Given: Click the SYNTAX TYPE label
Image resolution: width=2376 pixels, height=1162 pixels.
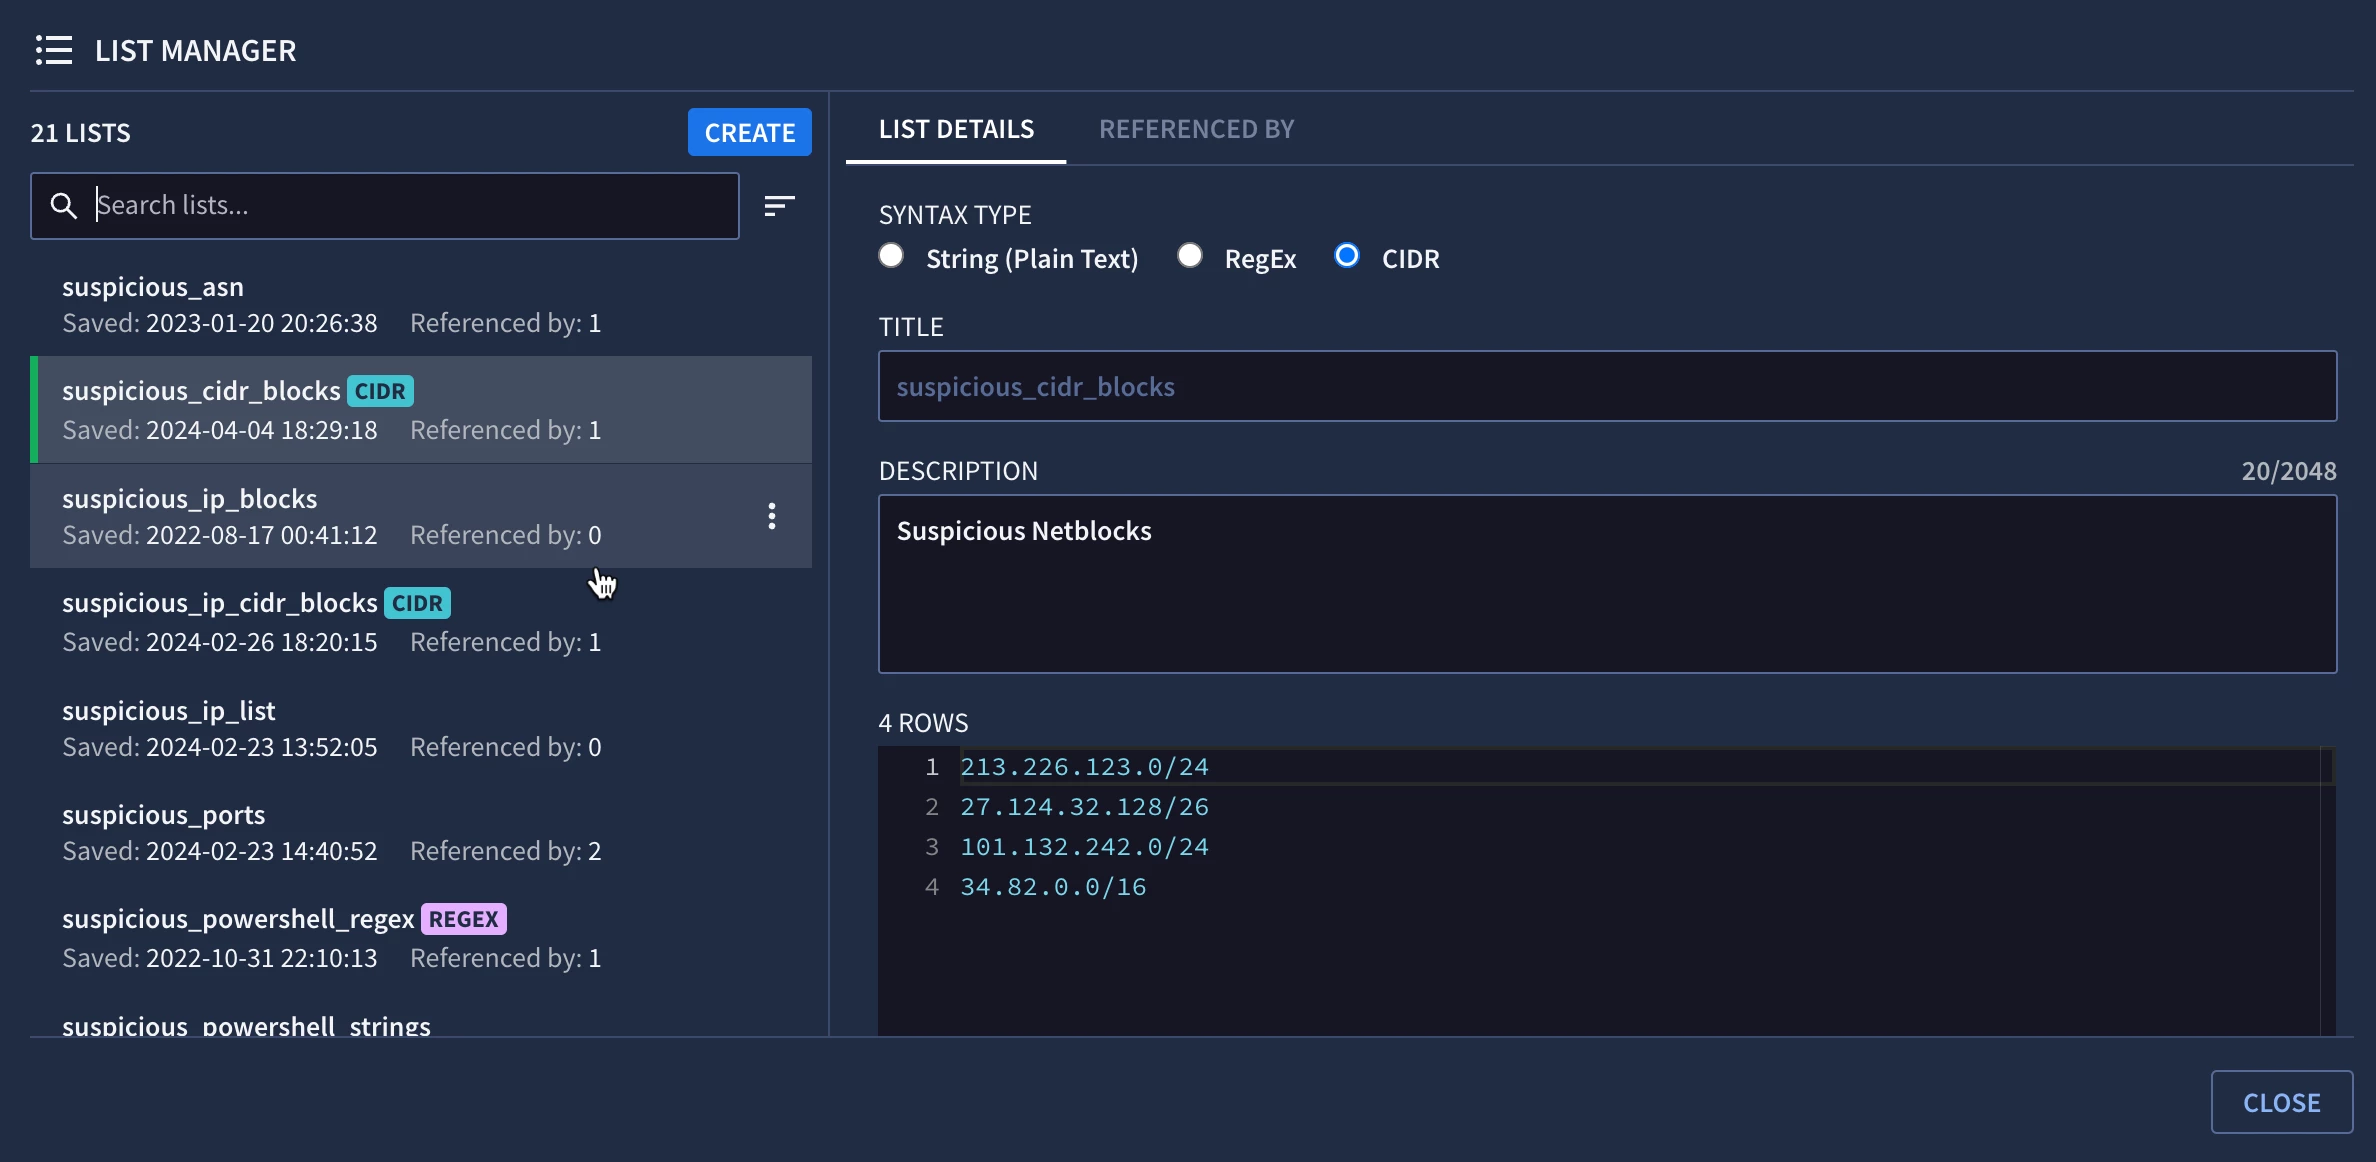Looking at the screenshot, I should coord(955,215).
